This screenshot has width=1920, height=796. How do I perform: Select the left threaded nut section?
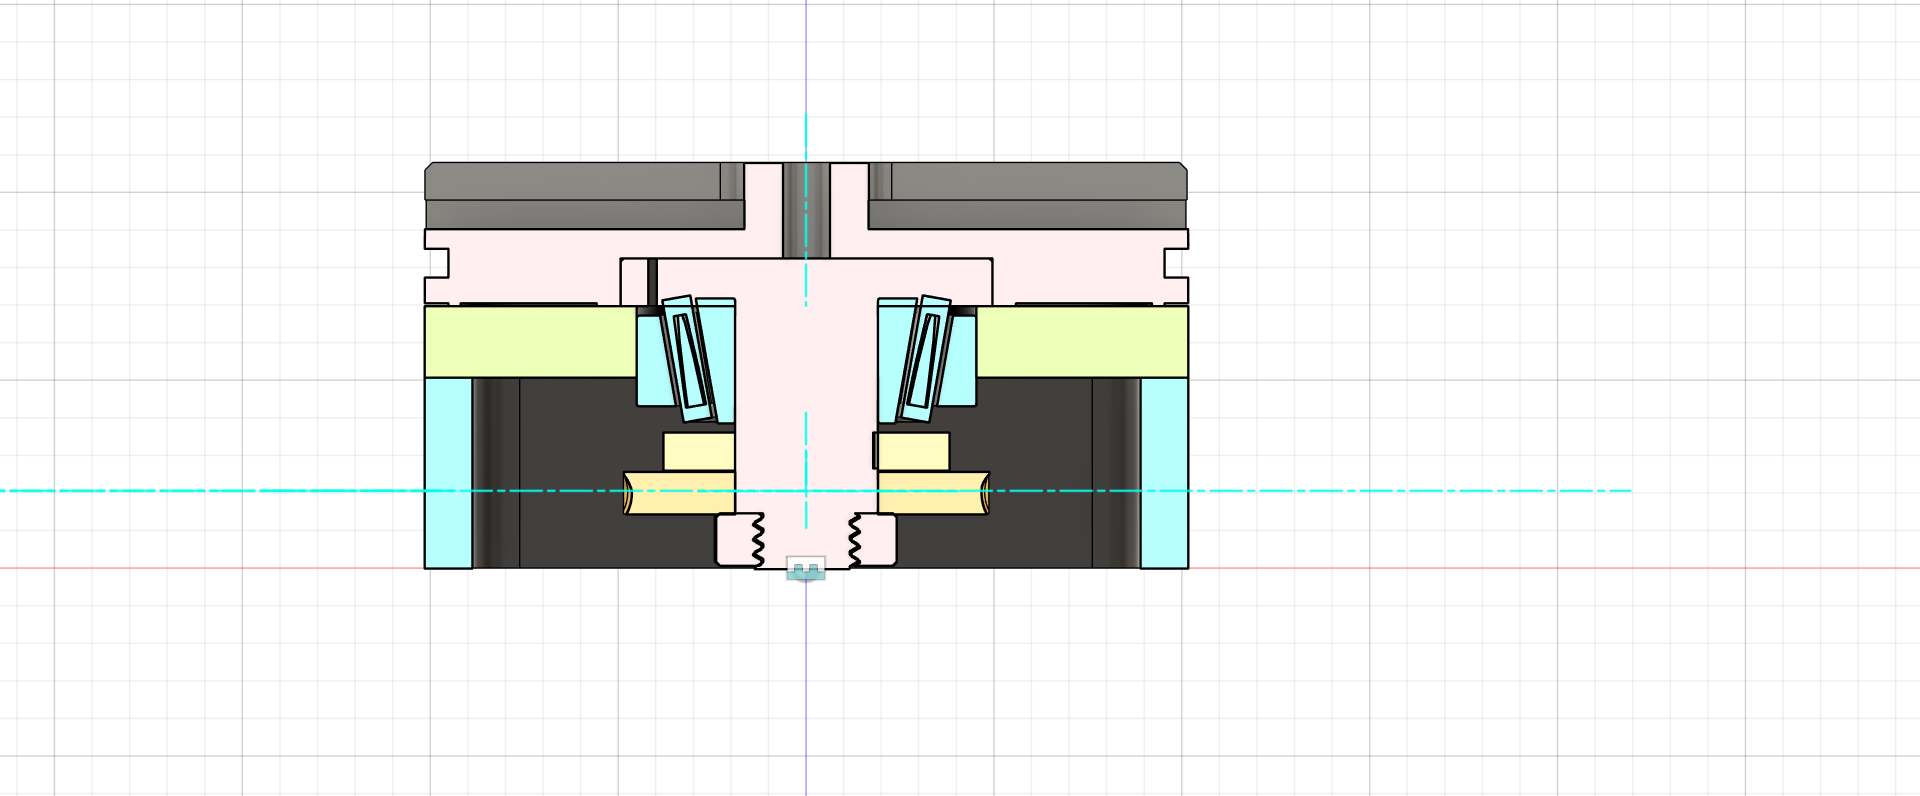point(740,540)
